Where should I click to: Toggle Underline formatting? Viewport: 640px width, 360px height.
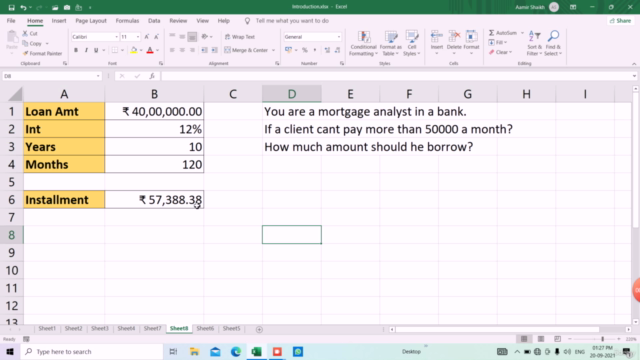(x=96, y=50)
